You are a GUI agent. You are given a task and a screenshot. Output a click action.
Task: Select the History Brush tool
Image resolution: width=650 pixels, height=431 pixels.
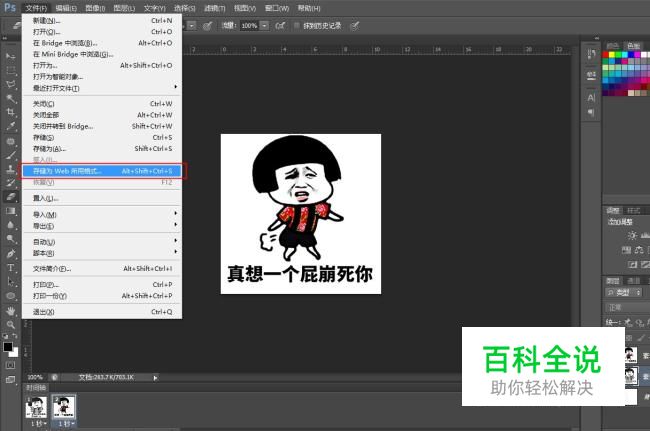coord(10,183)
